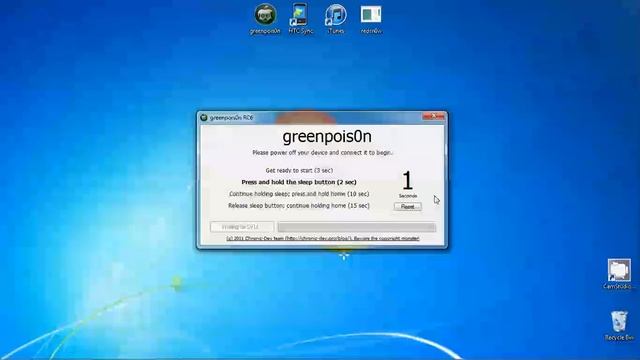Click 'Please power off your device' instruction text
Viewport: 640px width, 360px height.
click(x=322, y=153)
